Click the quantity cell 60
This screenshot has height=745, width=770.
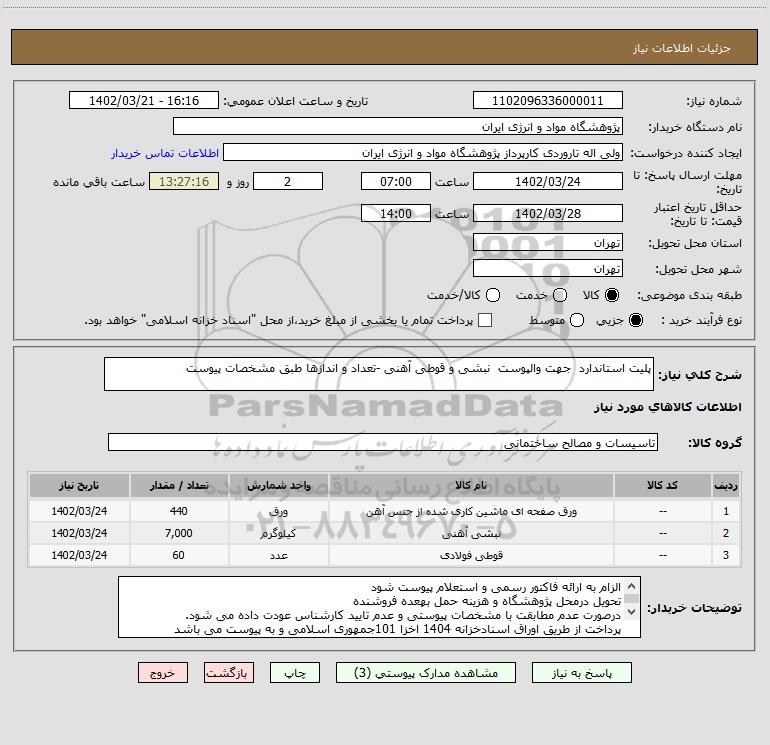click(179, 555)
